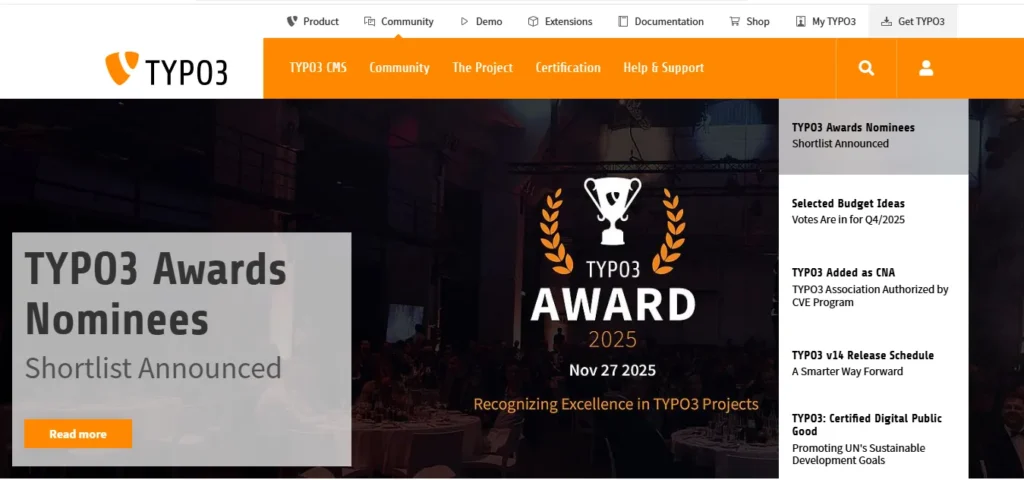The height and width of the screenshot is (480, 1024).
Task: Open the Documentation top link
Action: tap(668, 21)
